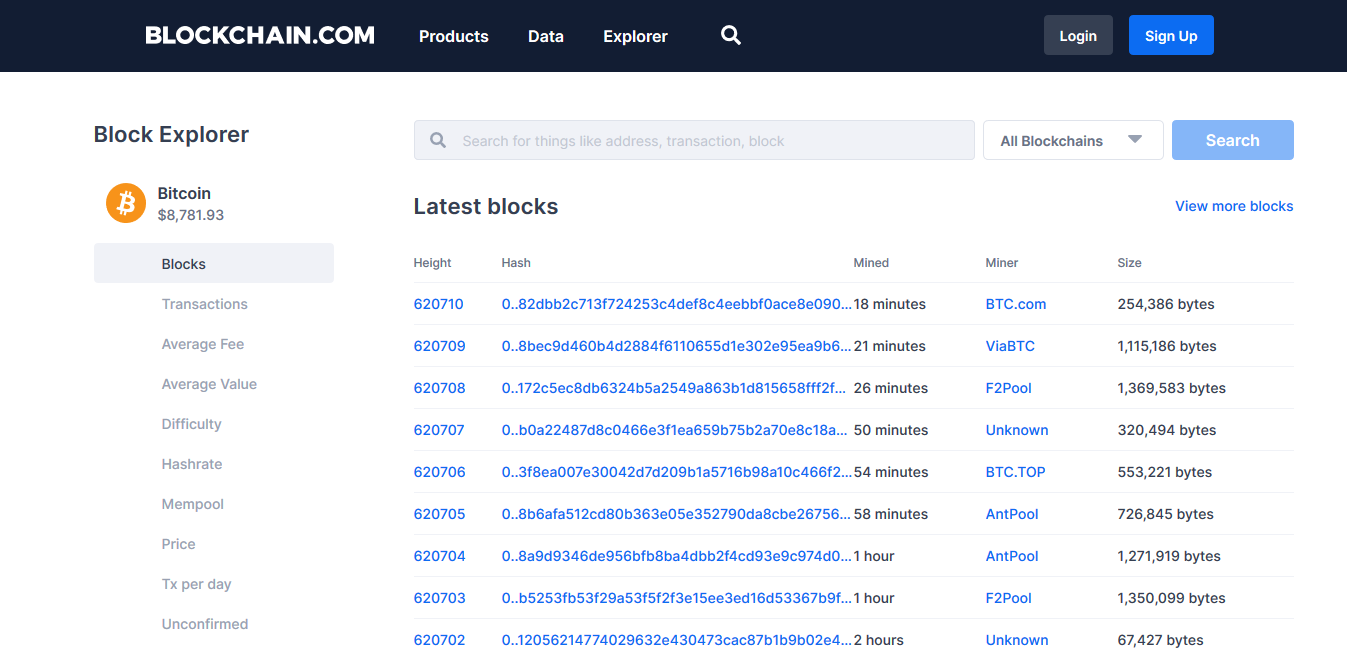Click the size 1,115,186 bytes
This screenshot has width=1347, height=657.
(x=1167, y=346)
